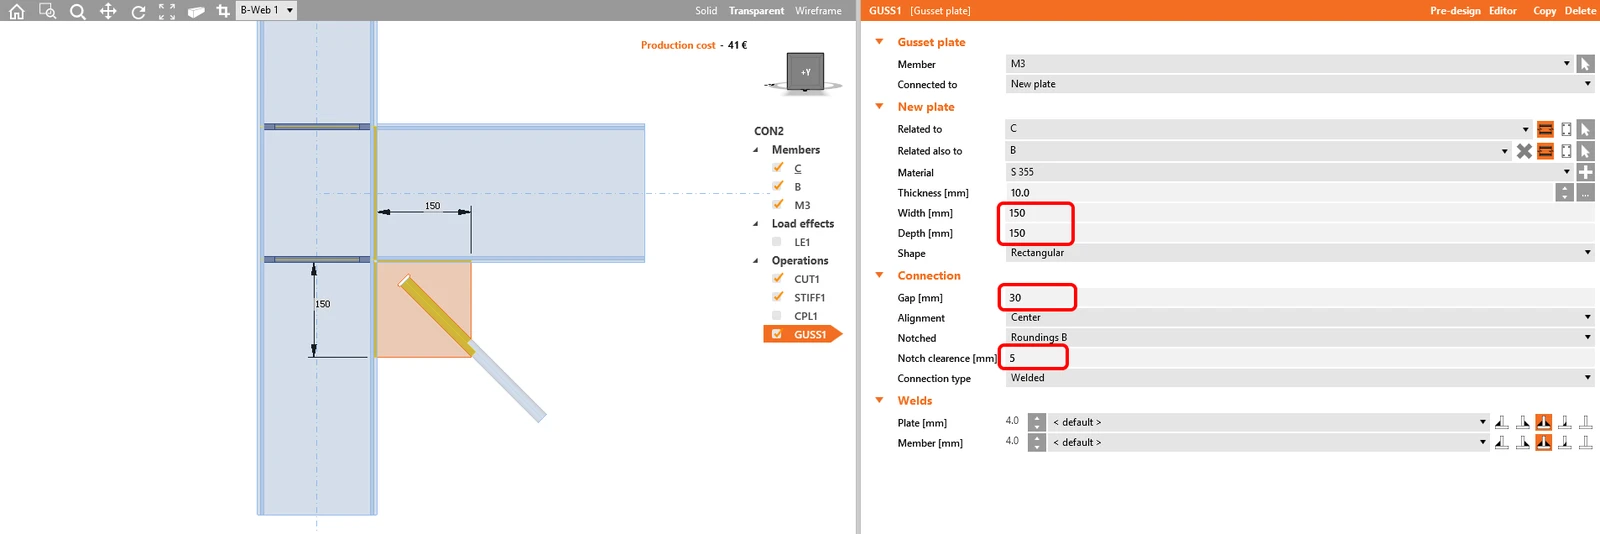Pick member M3 with the cursor icon
This screenshot has width=1600, height=534.
coord(1585,64)
